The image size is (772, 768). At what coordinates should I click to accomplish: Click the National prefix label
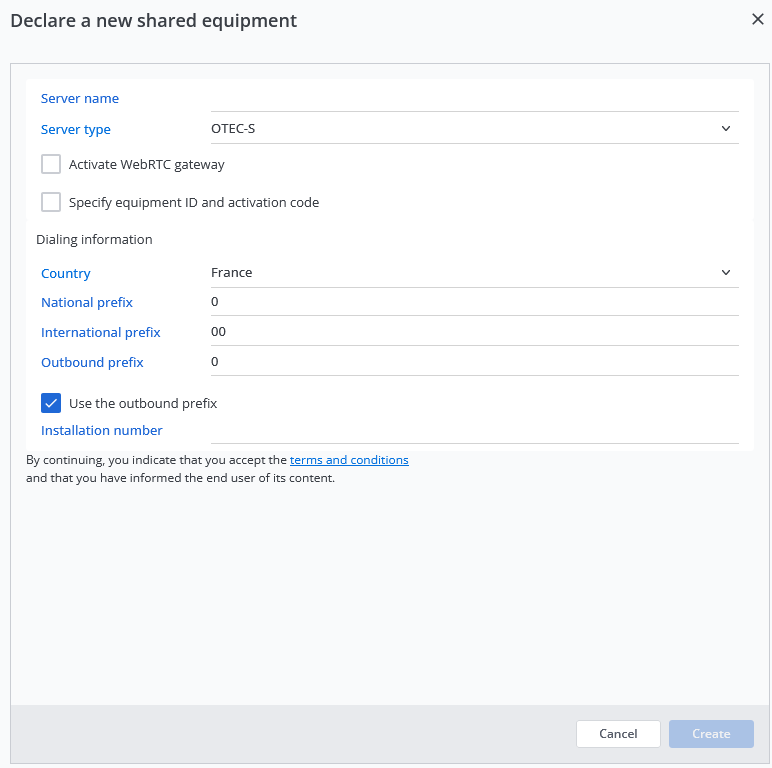tap(87, 302)
